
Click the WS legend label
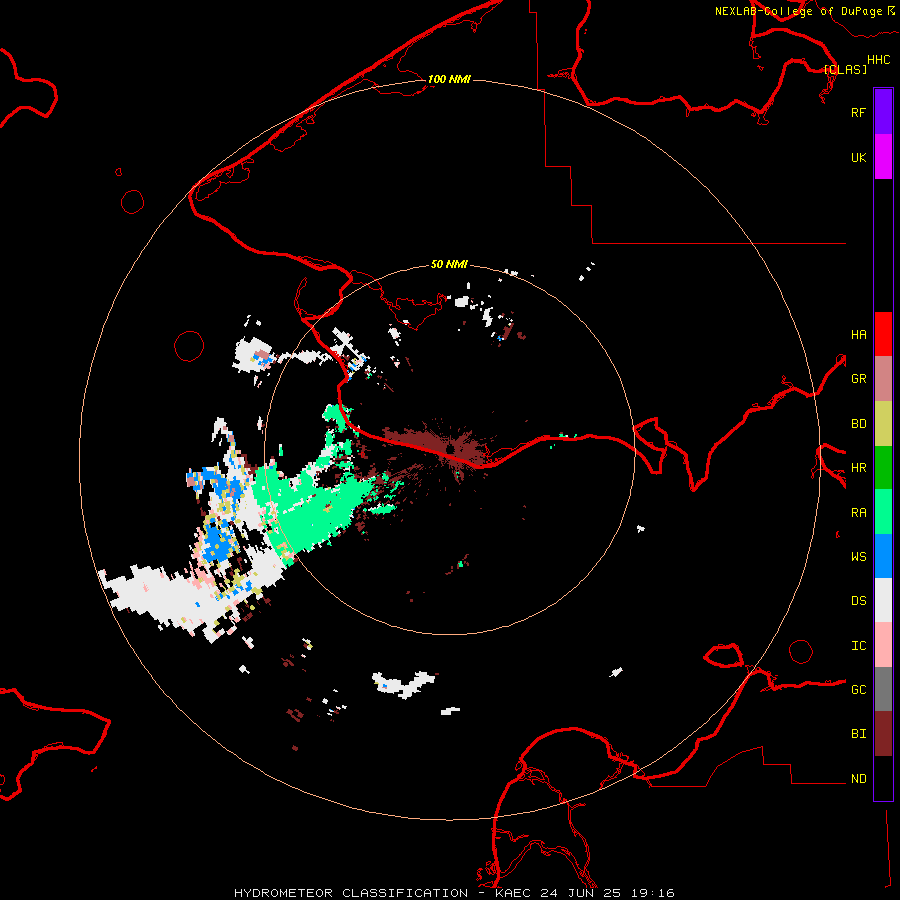[858, 557]
